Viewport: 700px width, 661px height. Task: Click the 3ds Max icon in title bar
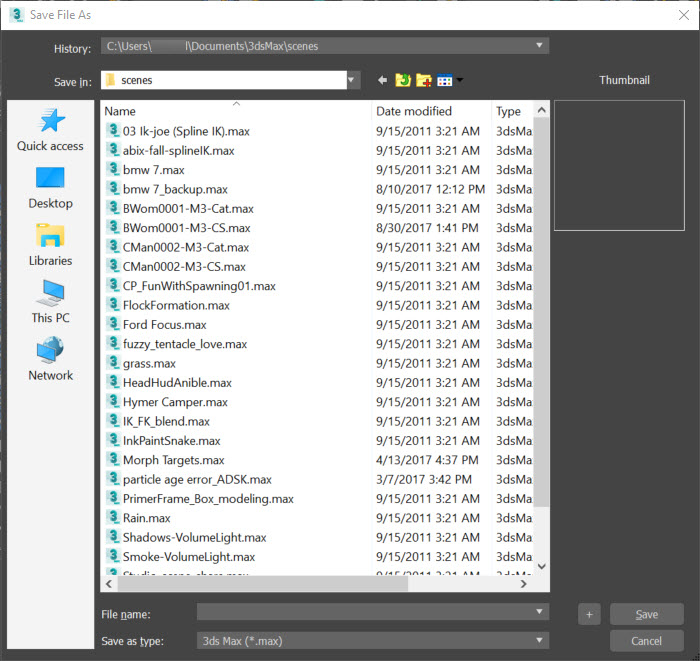point(17,15)
